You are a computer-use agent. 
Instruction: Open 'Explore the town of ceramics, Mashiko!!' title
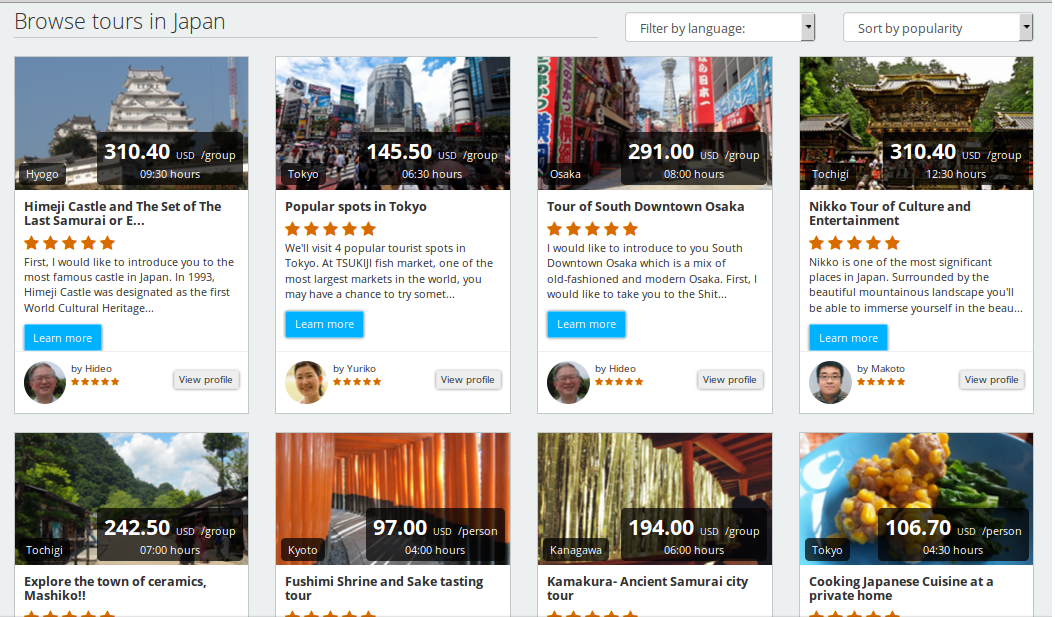pyautogui.click(x=115, y=588)
